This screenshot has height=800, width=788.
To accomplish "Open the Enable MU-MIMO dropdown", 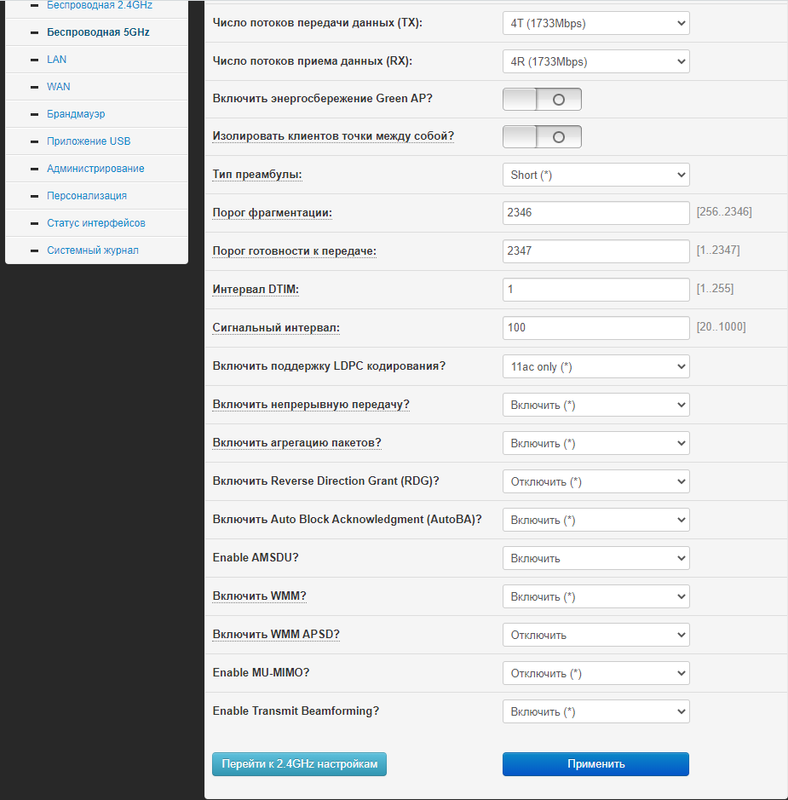I will (596, 673).
